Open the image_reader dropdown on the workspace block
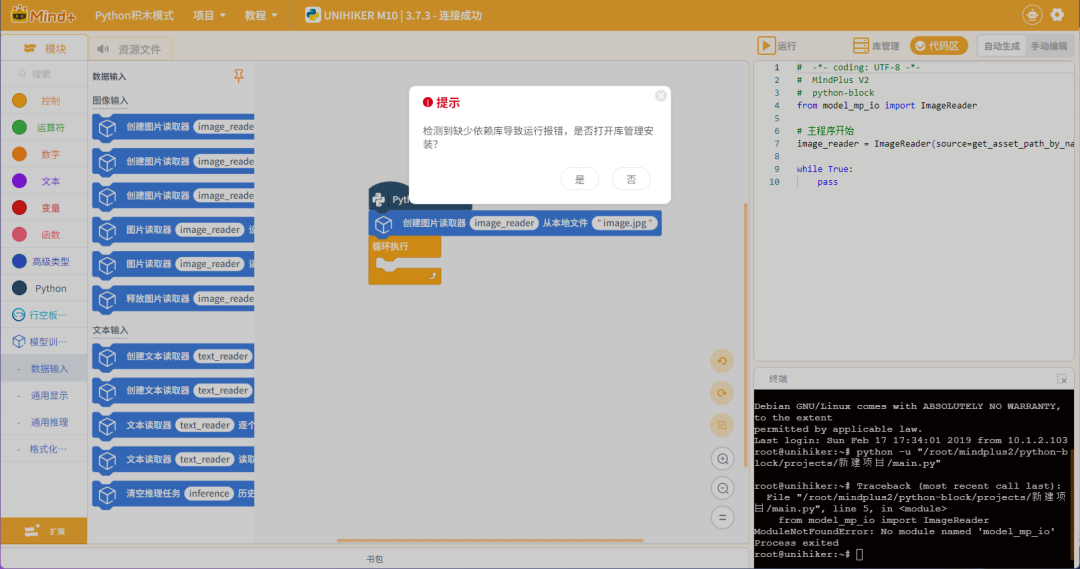 [x=504, y=223]
